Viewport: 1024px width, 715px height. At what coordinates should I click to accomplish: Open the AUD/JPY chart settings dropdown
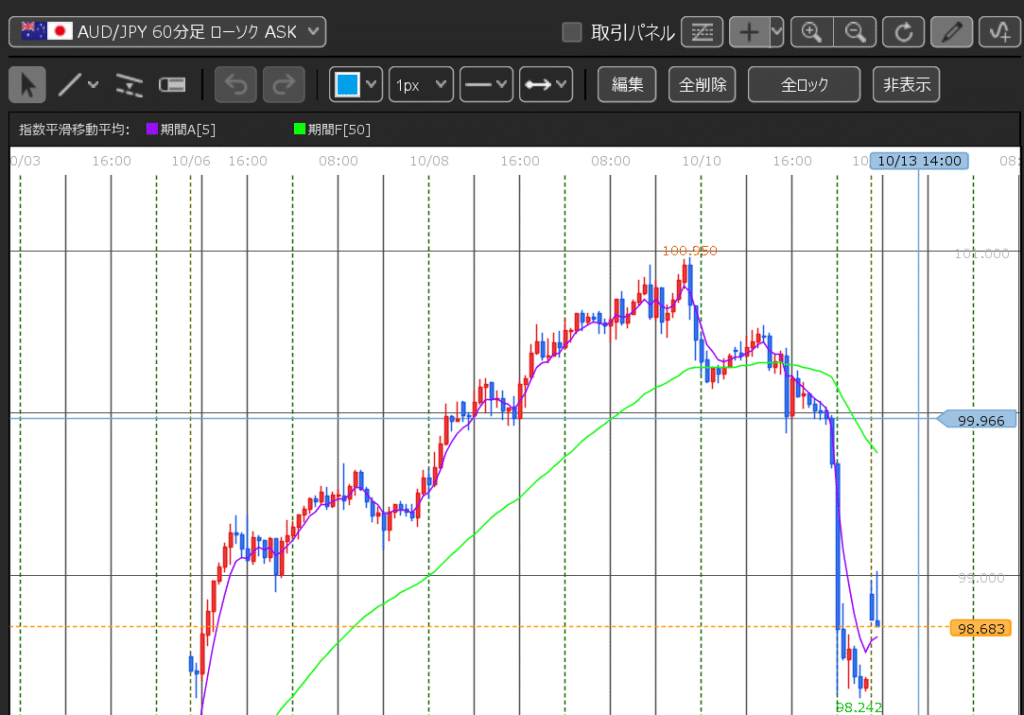167,32
